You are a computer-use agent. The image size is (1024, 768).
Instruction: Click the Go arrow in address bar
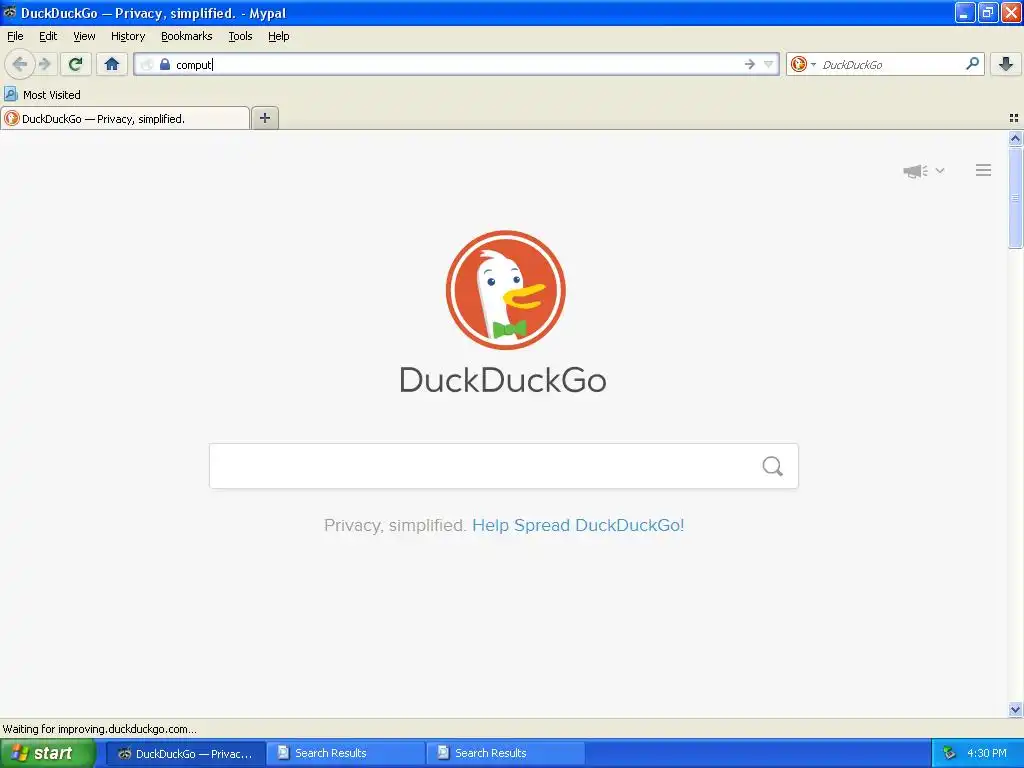[750, 64]
